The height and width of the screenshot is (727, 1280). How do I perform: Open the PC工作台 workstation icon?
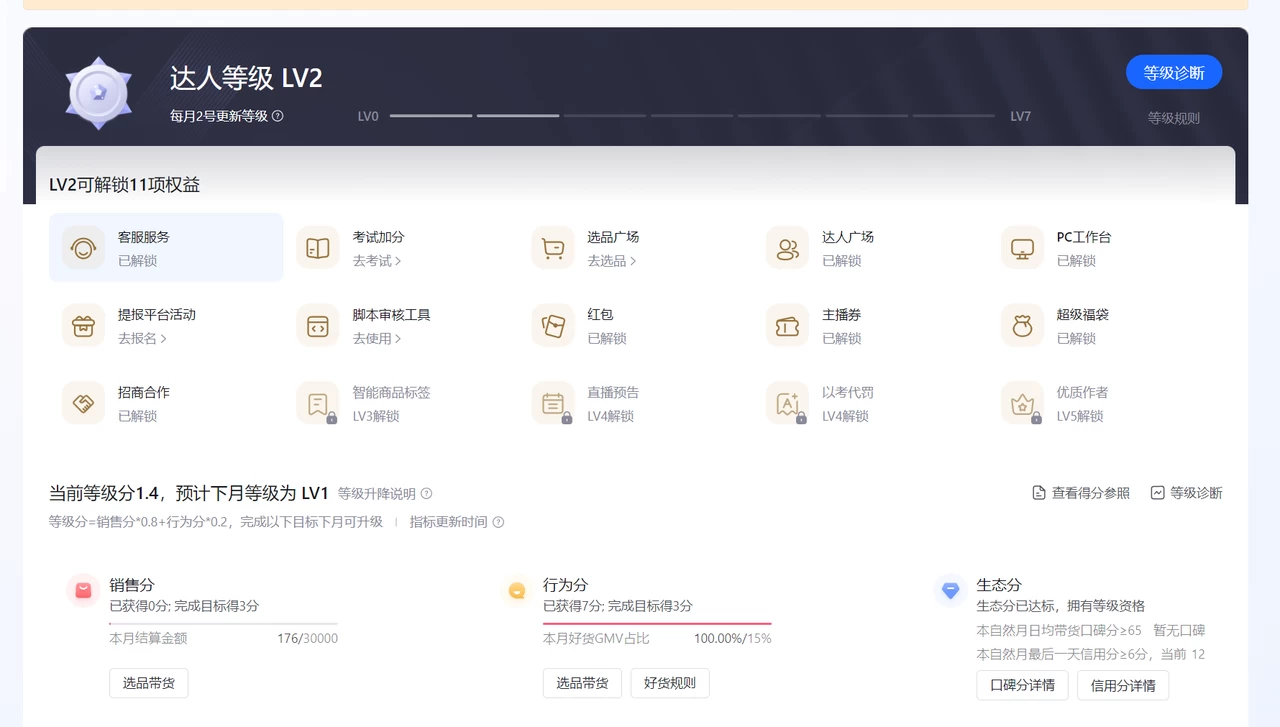pos(1021,247)
